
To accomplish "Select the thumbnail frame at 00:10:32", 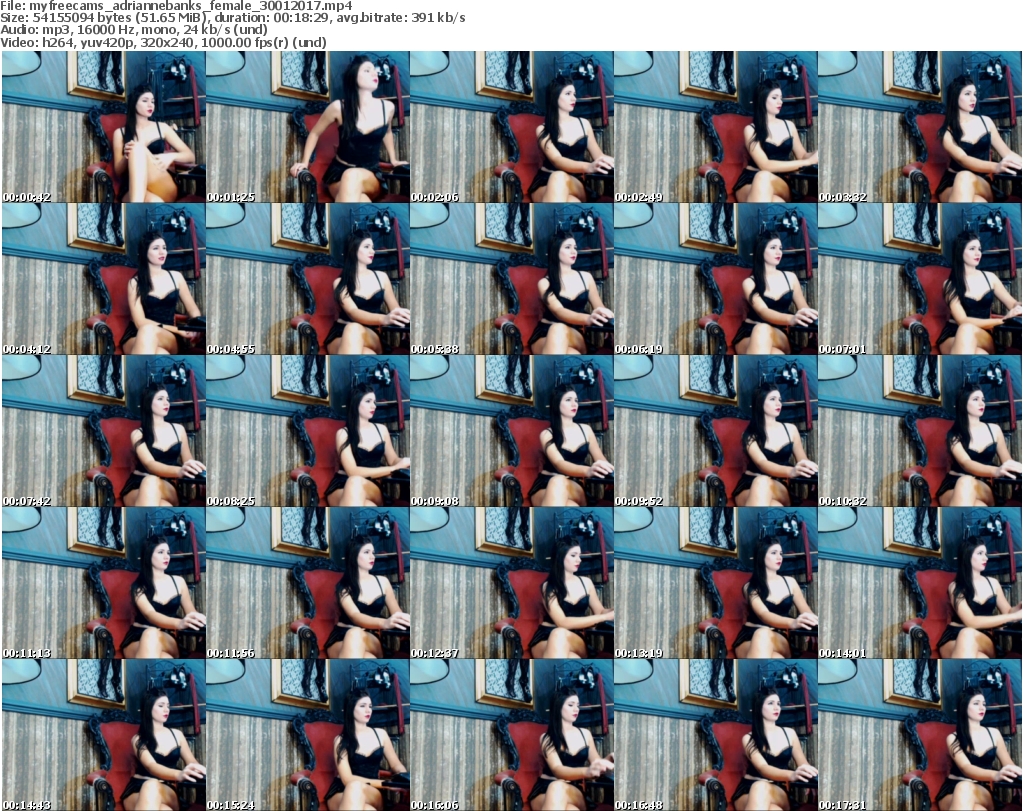I will (920, 431).
